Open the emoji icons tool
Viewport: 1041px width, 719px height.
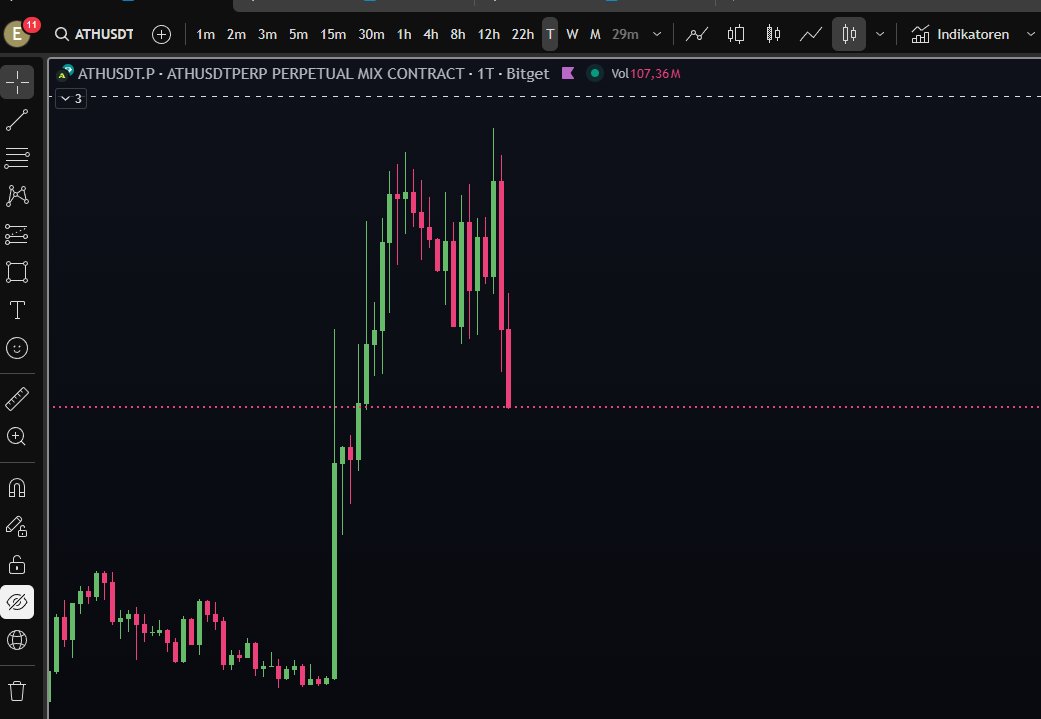(17, 348)
